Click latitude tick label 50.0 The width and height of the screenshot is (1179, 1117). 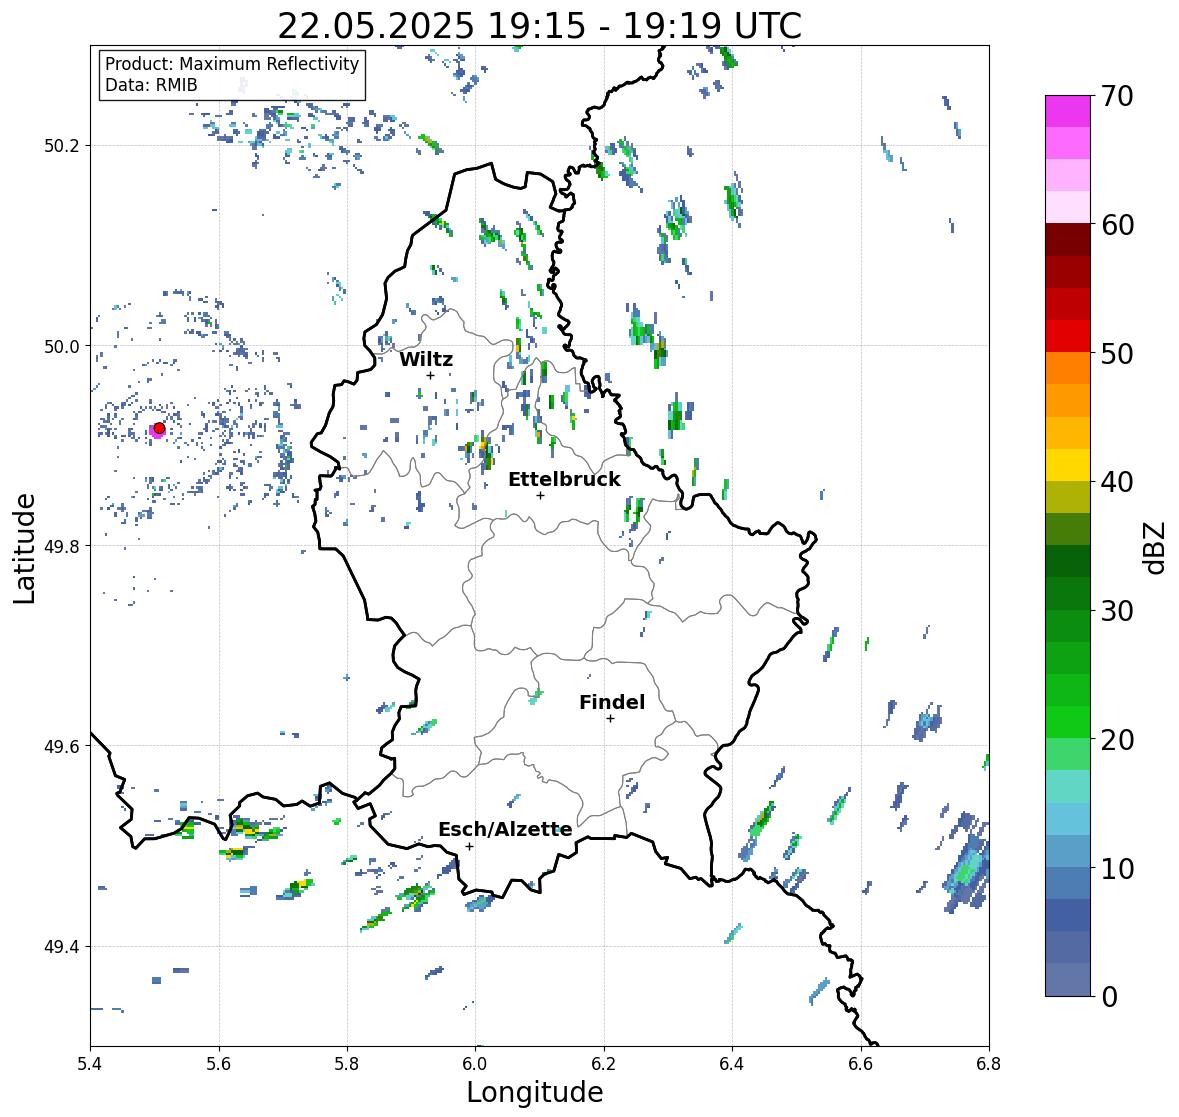pyautogui.click(x=62, y=347)
